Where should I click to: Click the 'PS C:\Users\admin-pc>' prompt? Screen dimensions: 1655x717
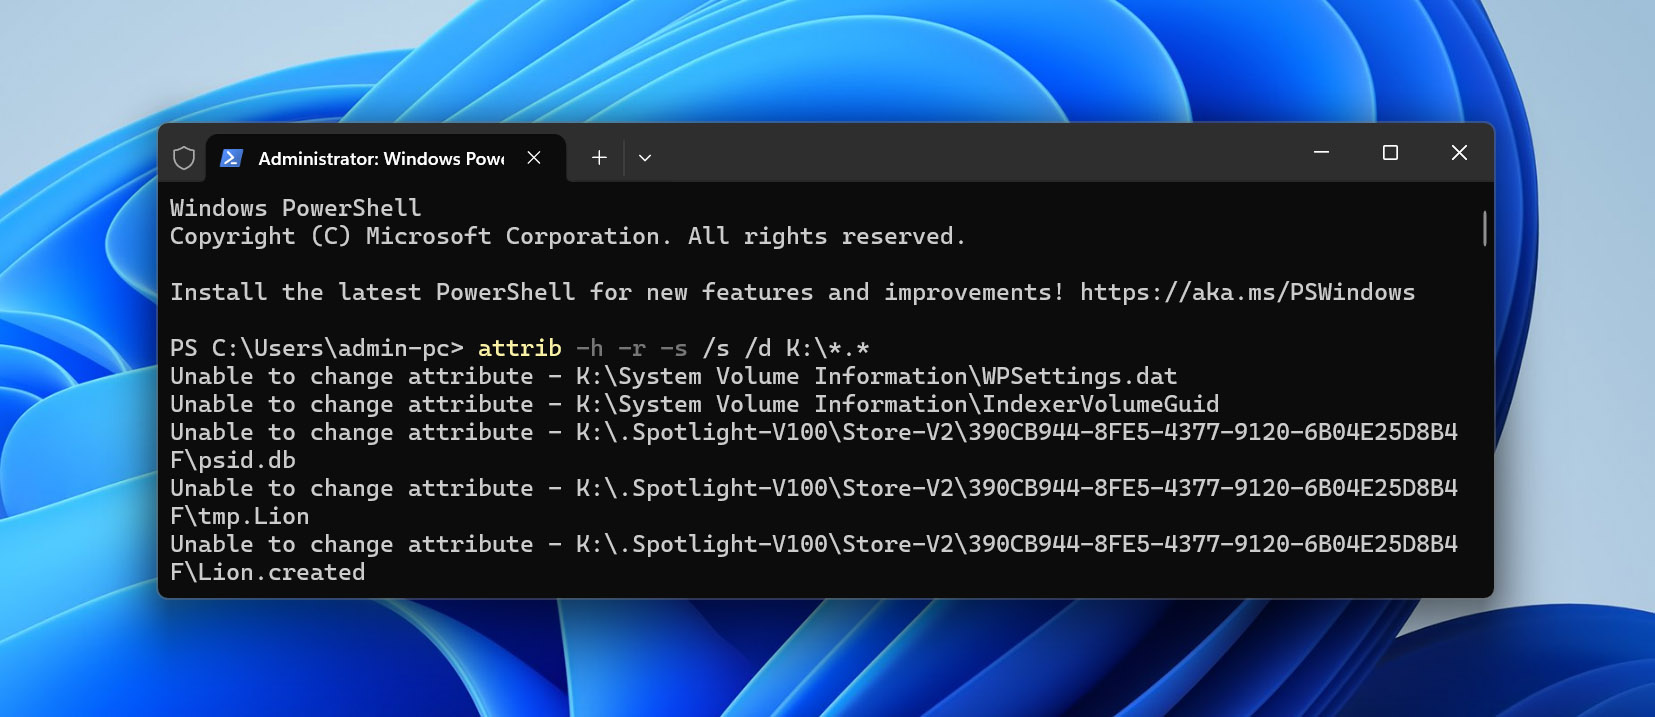(317, 348)
